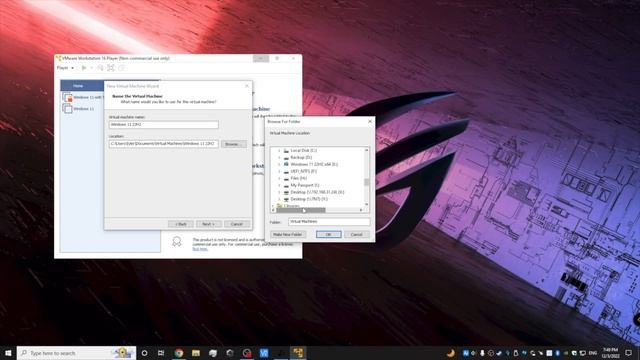Expand the Backup (D:) node
This screenshot has height=360, width=640.
point(279,158)
